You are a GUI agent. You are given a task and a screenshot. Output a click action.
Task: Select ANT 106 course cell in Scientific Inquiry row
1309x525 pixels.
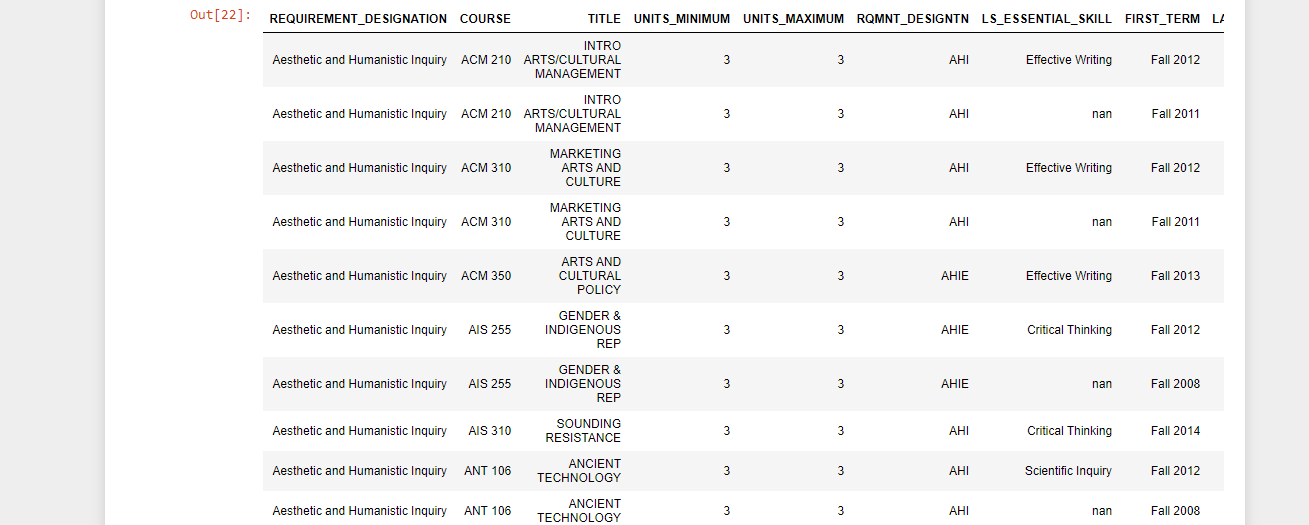pyautogui.click(x=488, y=471)
